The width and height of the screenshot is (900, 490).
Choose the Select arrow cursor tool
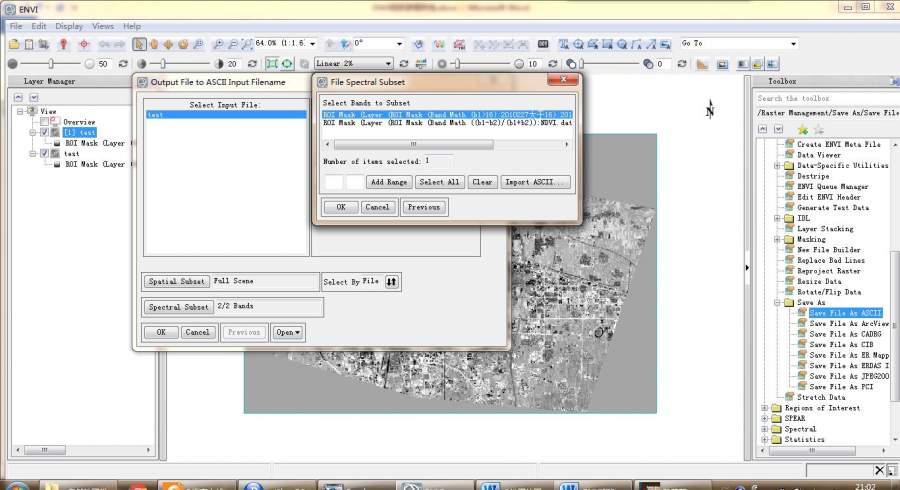click(x=139, y=44)
